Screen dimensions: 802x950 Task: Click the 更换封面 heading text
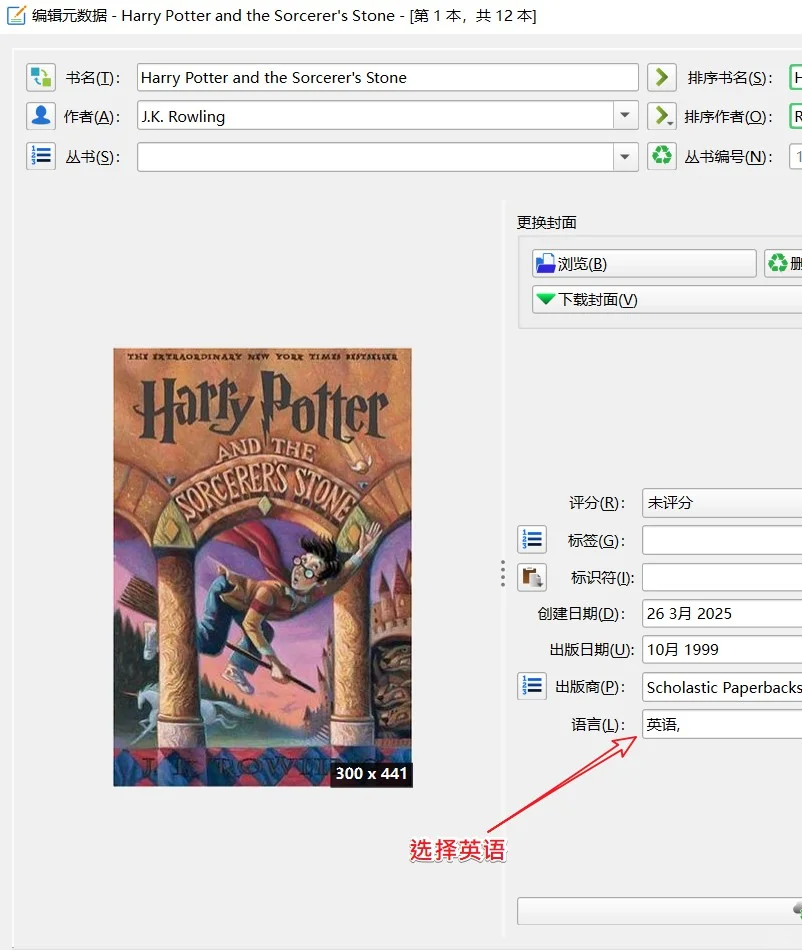pyautogui.click(x=546, y=222)
